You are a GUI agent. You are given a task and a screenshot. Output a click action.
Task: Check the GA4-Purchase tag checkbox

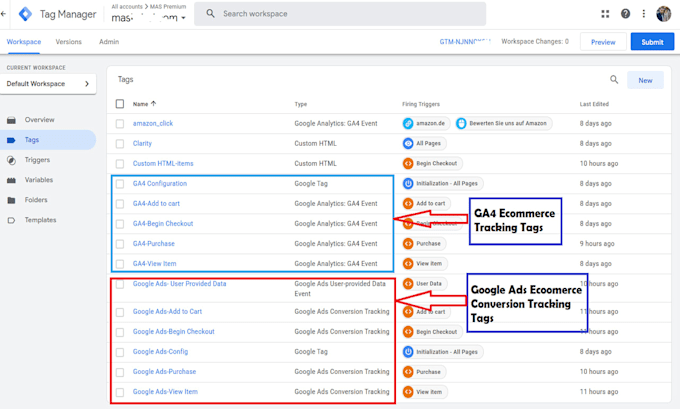coord(120,244)
